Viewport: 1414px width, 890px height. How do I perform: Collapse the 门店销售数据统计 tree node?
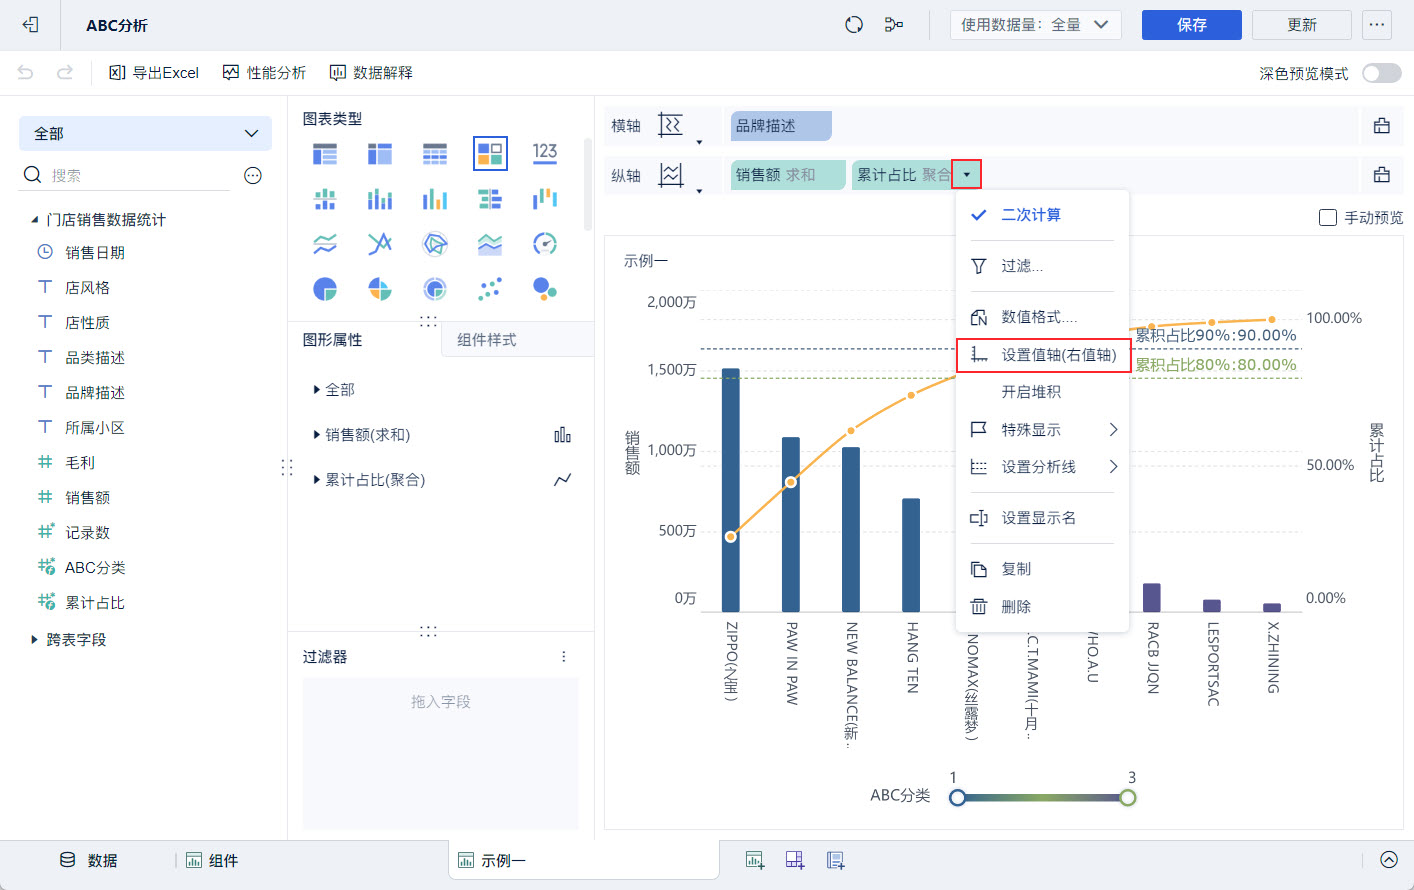tap(35, 220)
